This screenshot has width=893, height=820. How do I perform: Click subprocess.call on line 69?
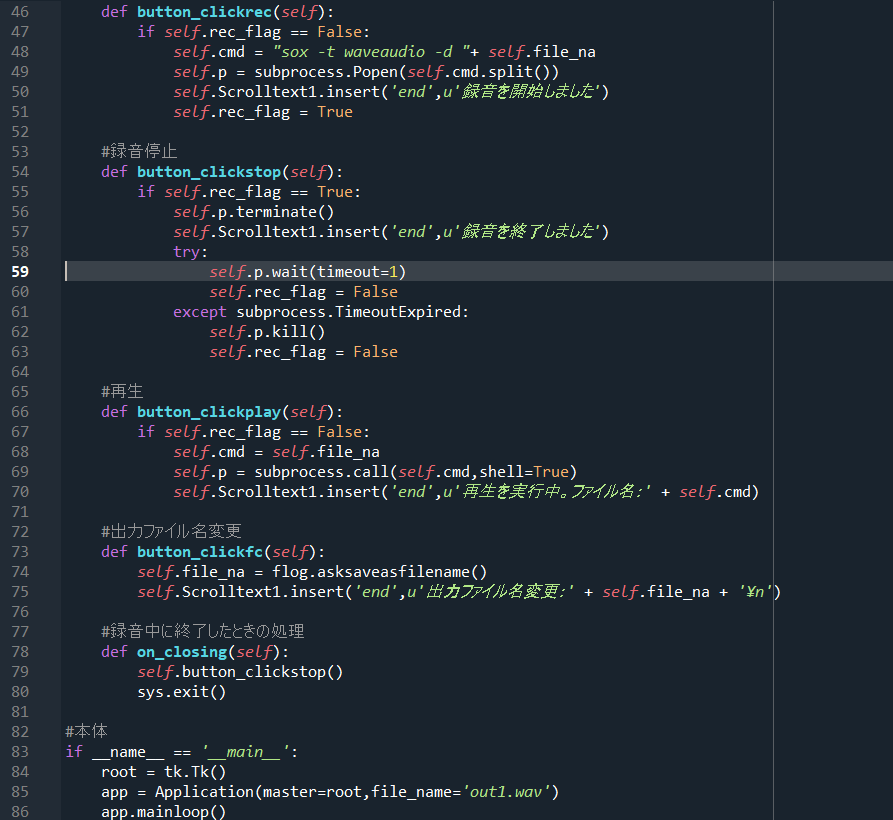pyautogui.click(x=321, y=472)
